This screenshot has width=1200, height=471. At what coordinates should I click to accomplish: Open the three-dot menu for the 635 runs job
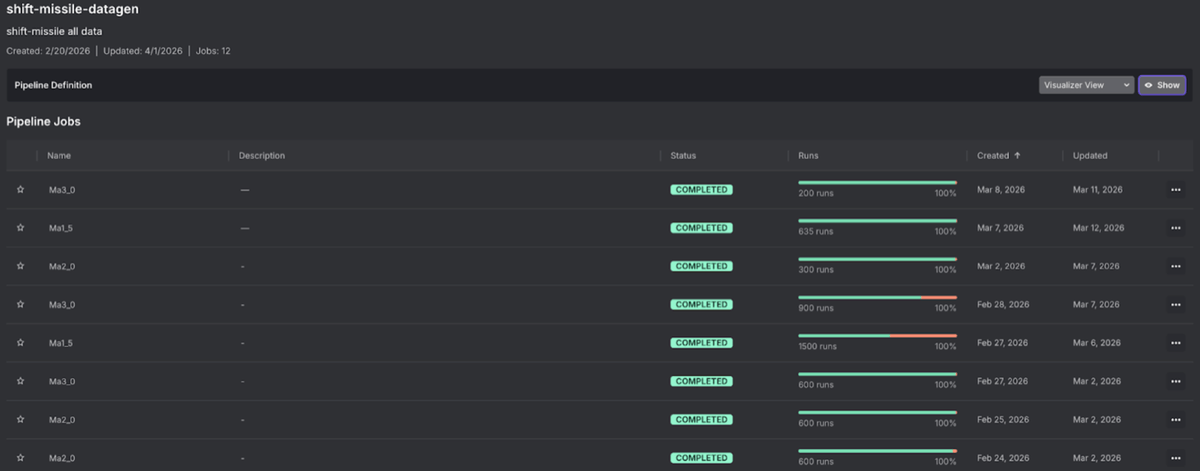1175,228
